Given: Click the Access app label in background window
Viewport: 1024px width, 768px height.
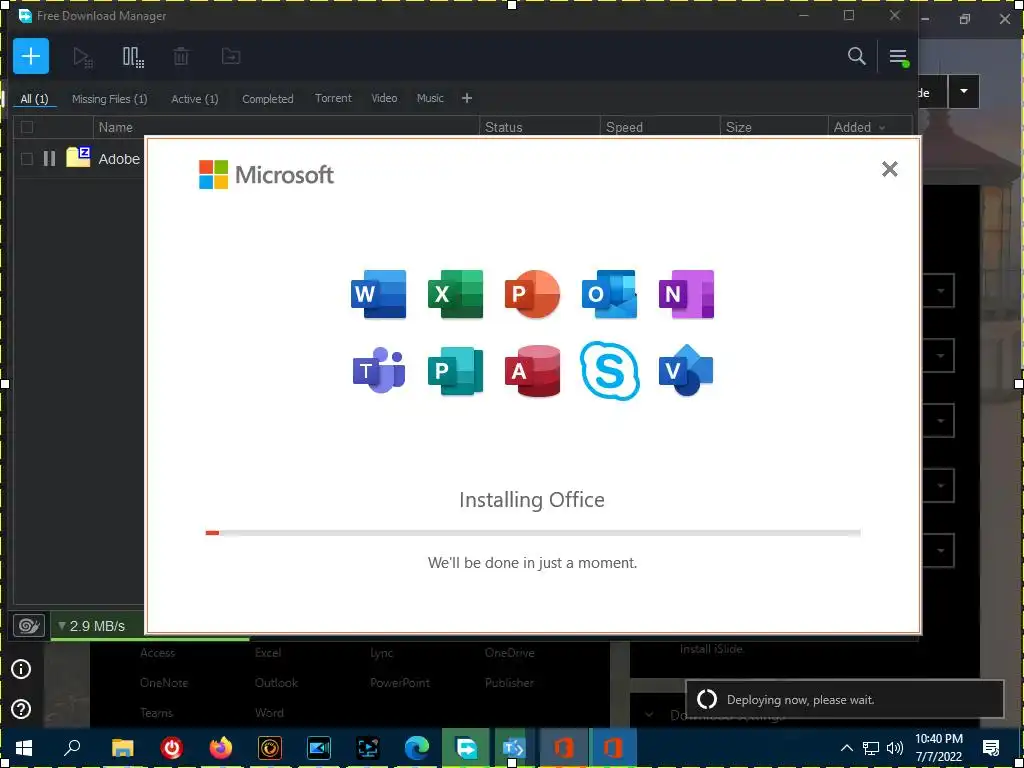Looking at the screenshot, I should [x=157, y=652].
